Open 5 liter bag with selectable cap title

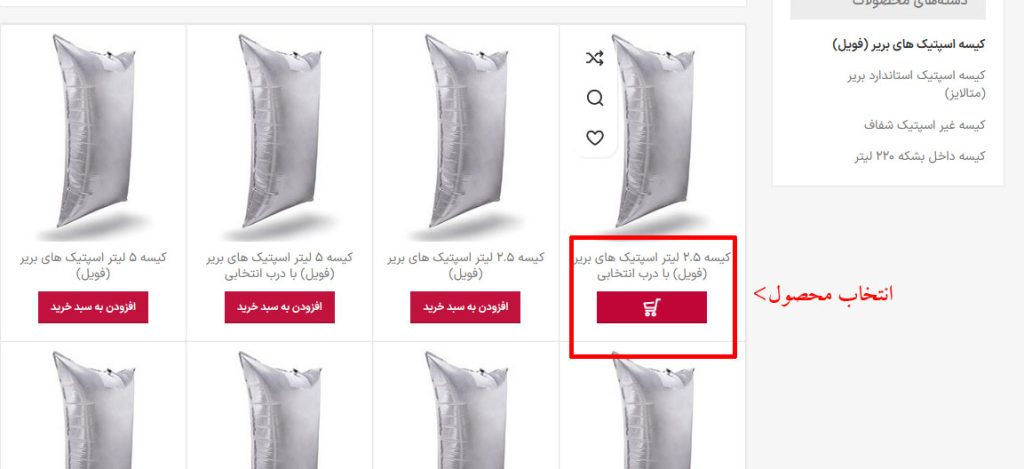pyautogui.click(x=280, y=266)
